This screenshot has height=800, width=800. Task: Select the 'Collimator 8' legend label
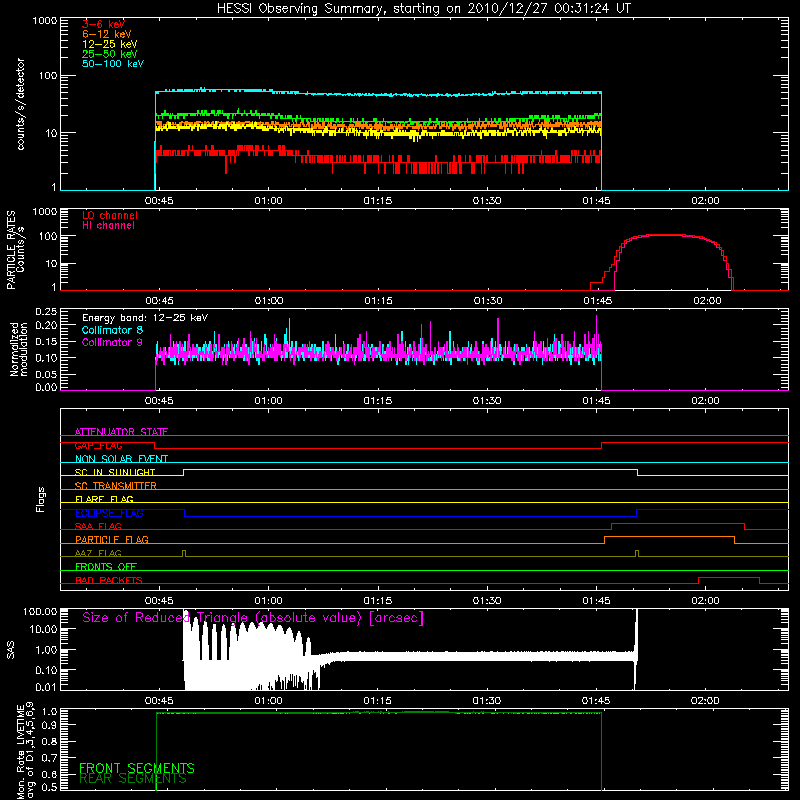pos(112,330)
